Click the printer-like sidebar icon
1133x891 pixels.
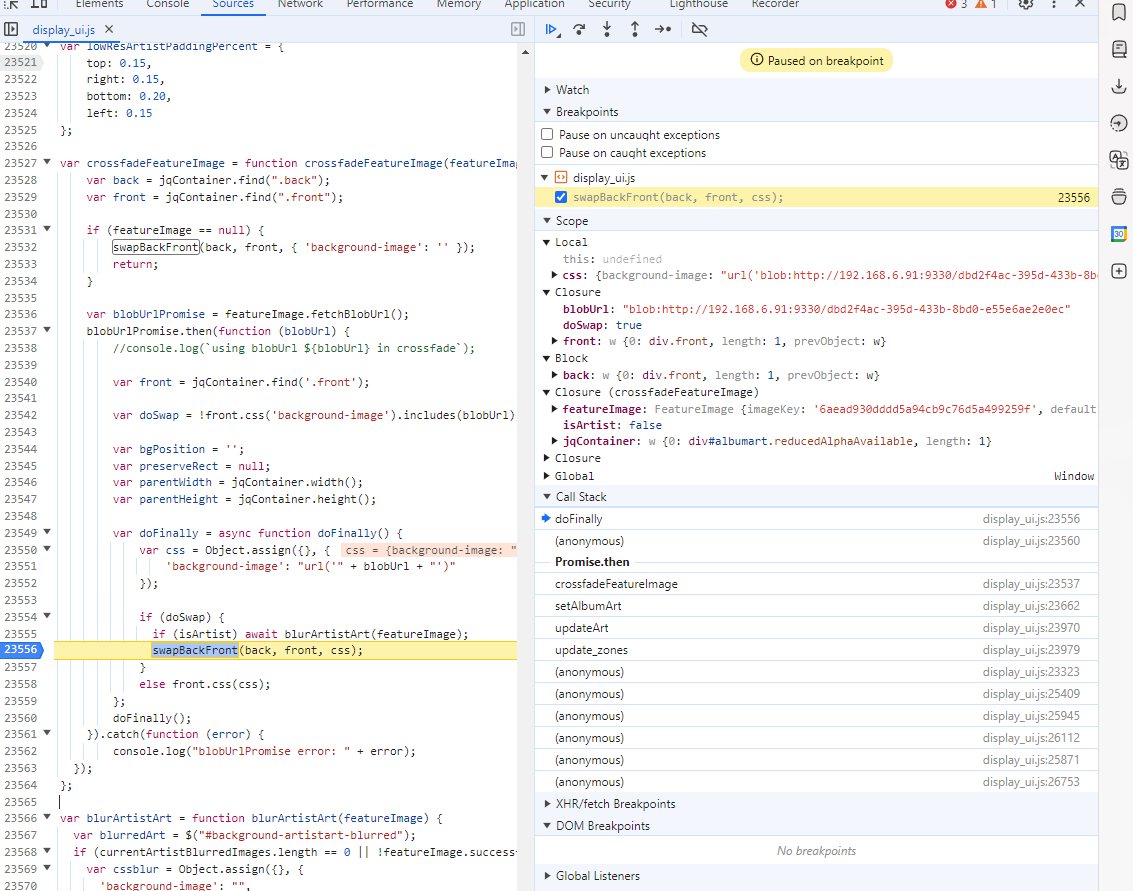tap(1119, 197)
